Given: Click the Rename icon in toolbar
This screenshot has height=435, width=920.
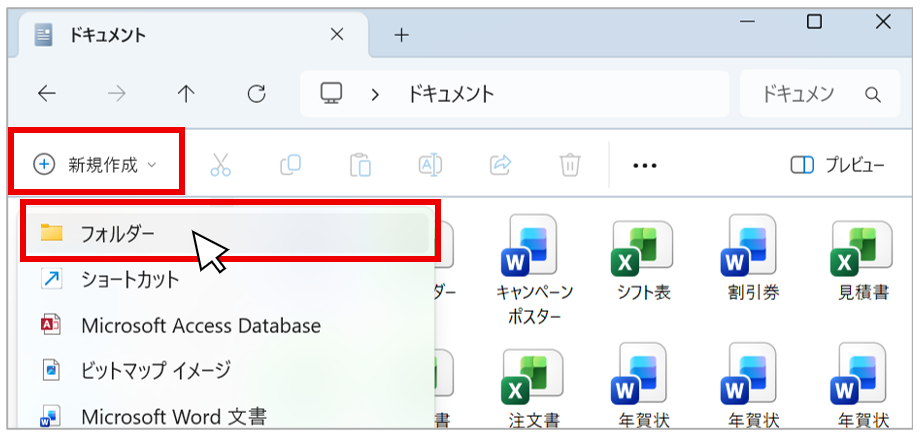Looking at the screenshot, I should point(430,165).
